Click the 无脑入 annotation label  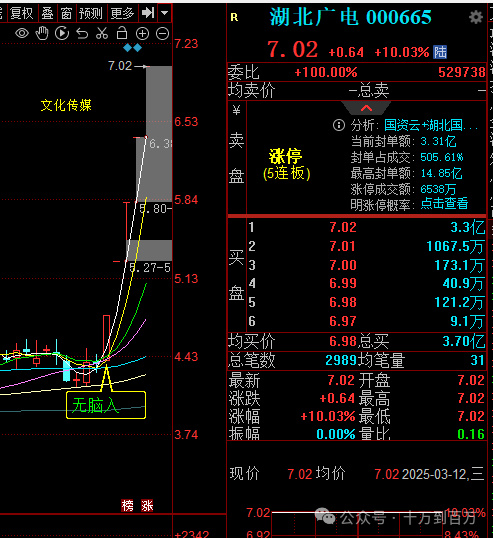tap(106, 405)
